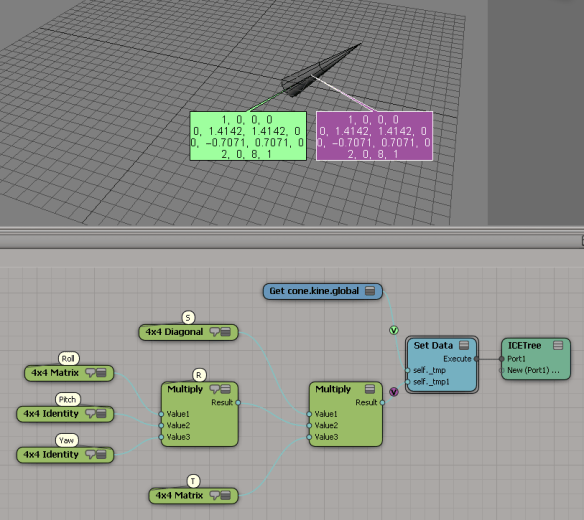This screenshot has width=584, height=520.
Task: Click Value2 port on second Multiply node
Action: click(309, 425)
